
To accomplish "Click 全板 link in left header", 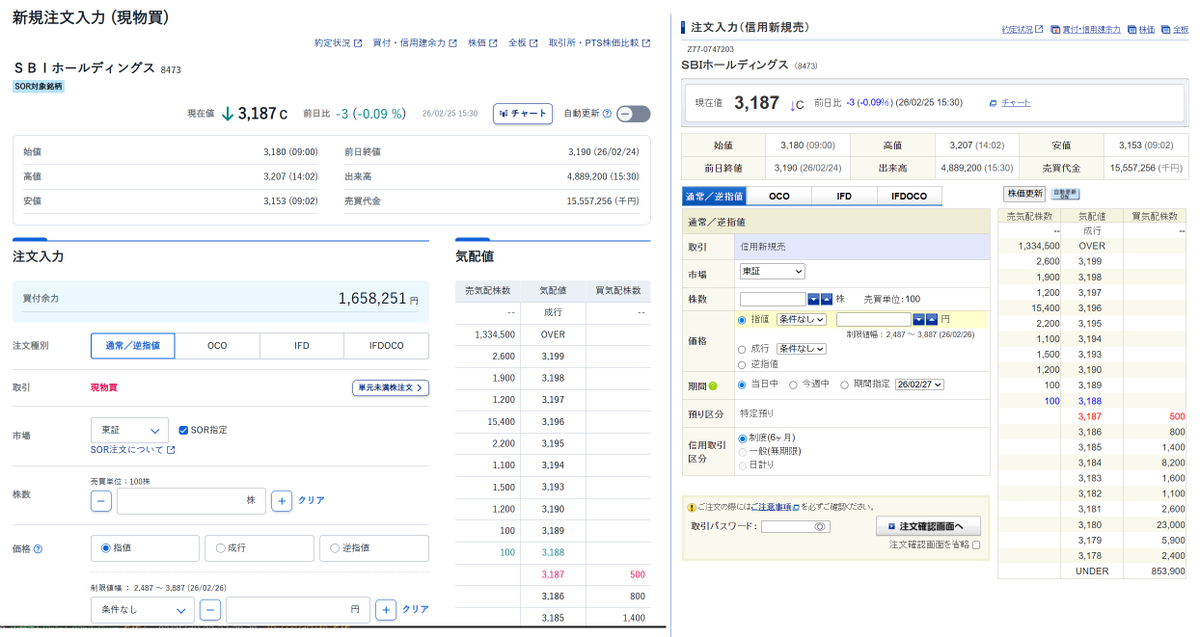I will [517, 43].
